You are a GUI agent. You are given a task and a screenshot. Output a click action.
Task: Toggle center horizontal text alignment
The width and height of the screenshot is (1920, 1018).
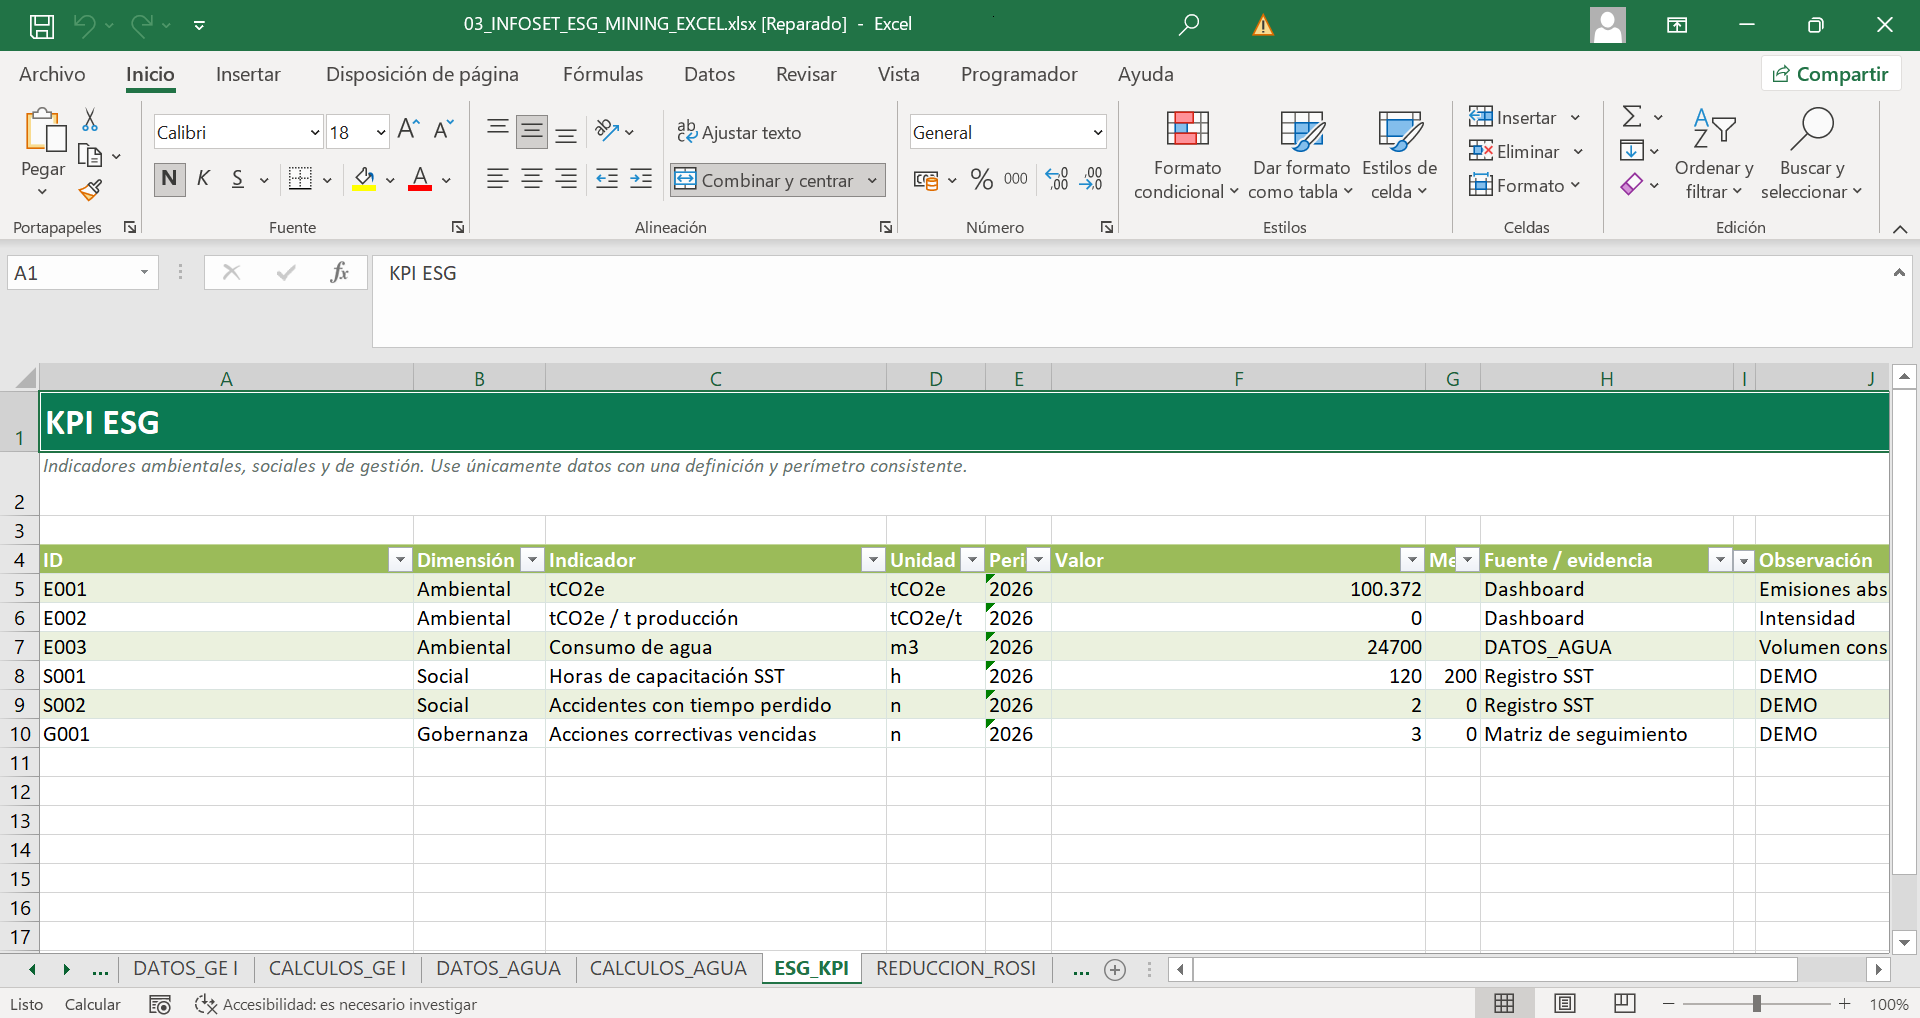pos(532,179)
